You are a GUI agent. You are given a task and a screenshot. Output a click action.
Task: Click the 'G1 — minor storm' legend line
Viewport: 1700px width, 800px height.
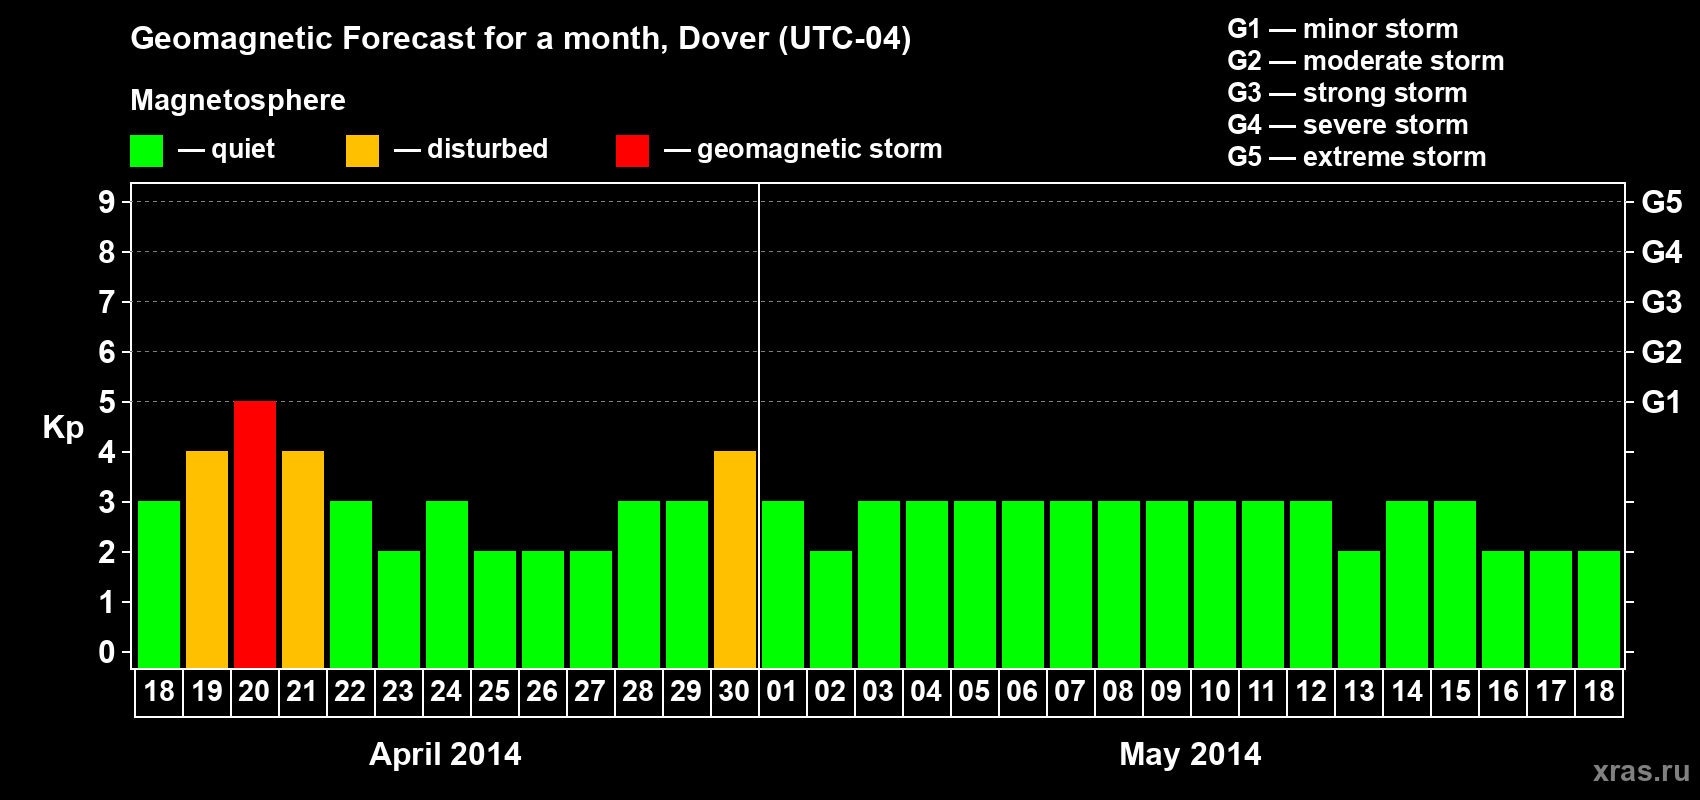(x=1343, y=29)
